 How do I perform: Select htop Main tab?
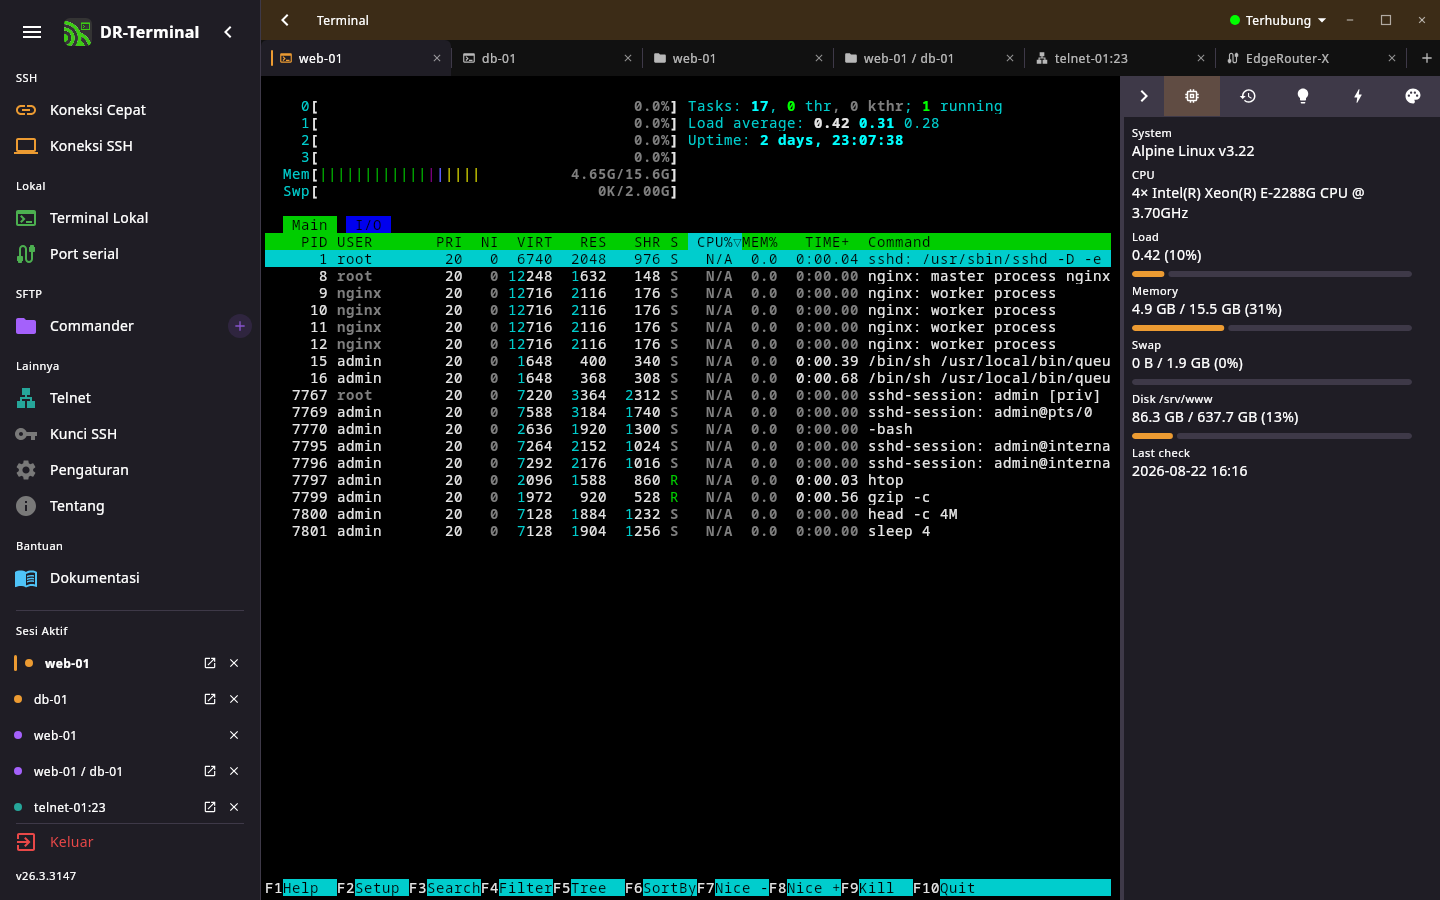point(310,225)
